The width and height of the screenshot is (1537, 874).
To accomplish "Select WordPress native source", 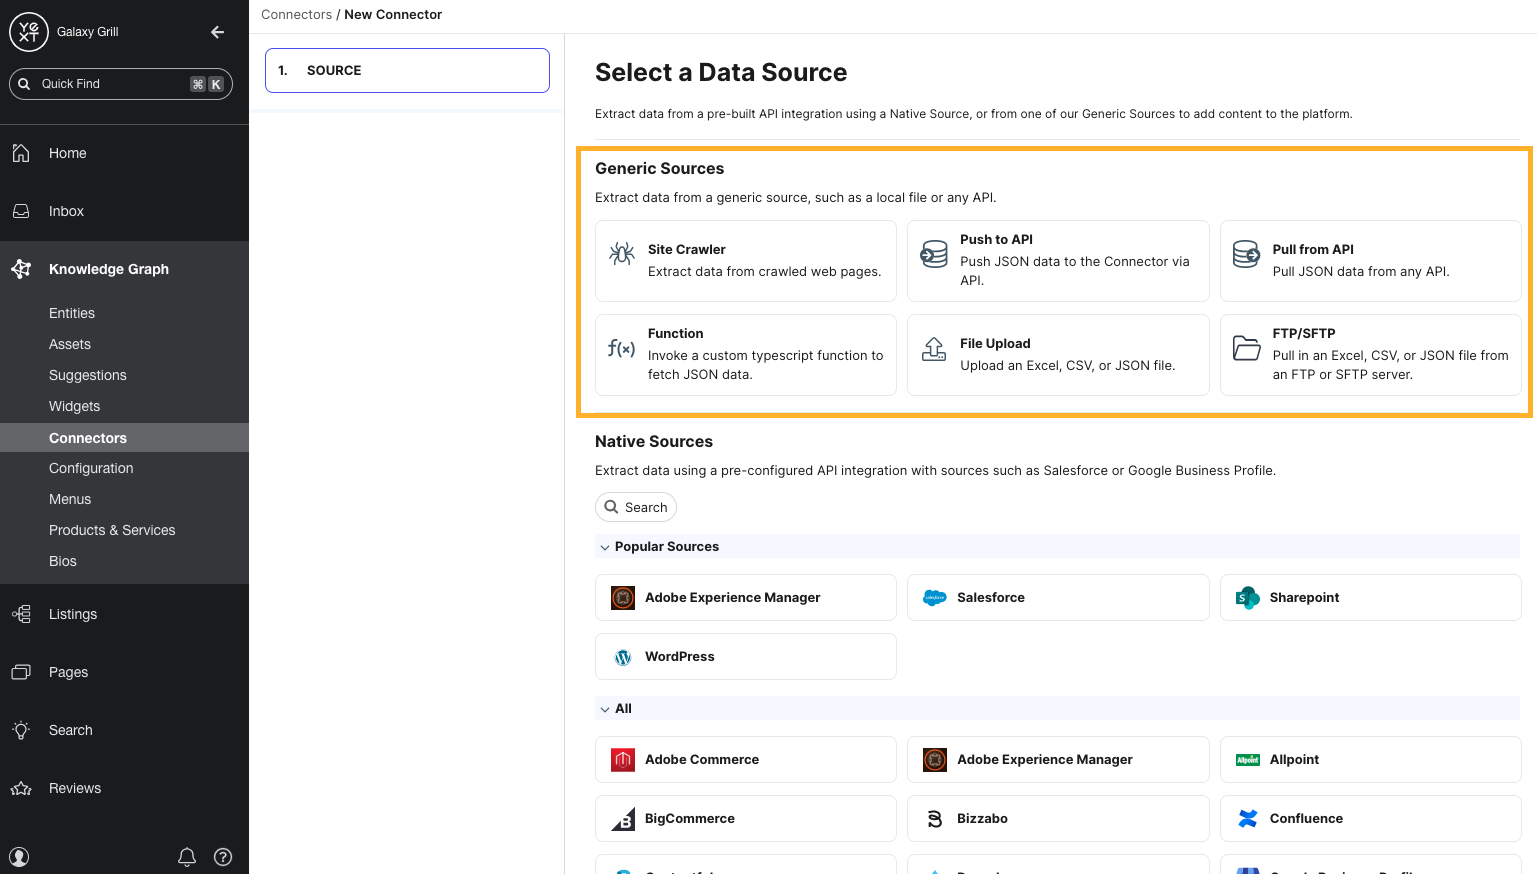I will (x=746, y=657).
